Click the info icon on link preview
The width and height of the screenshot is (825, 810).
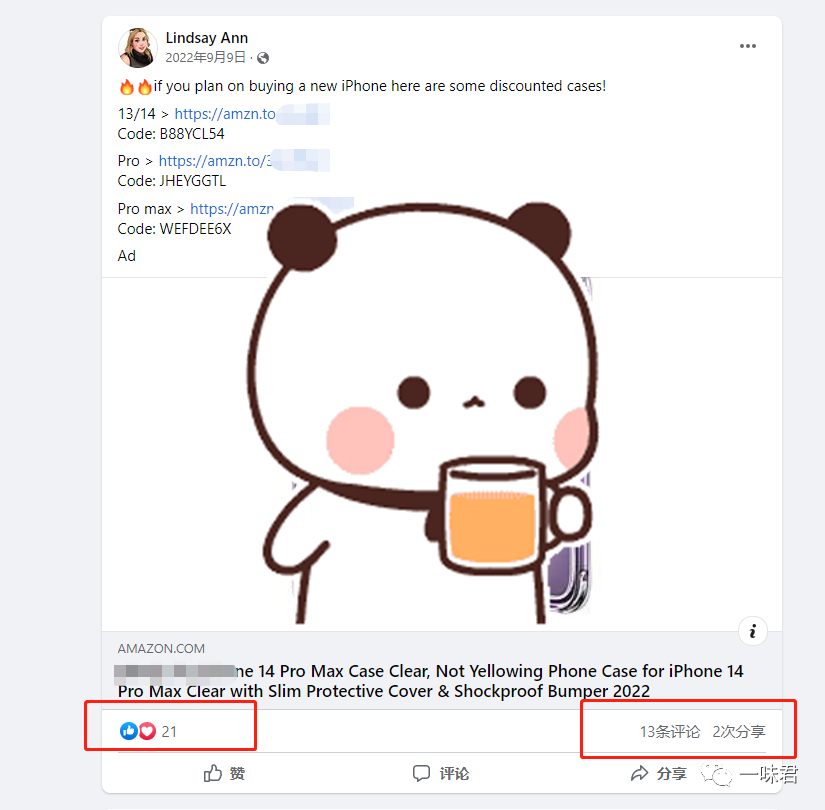point(753,631)
